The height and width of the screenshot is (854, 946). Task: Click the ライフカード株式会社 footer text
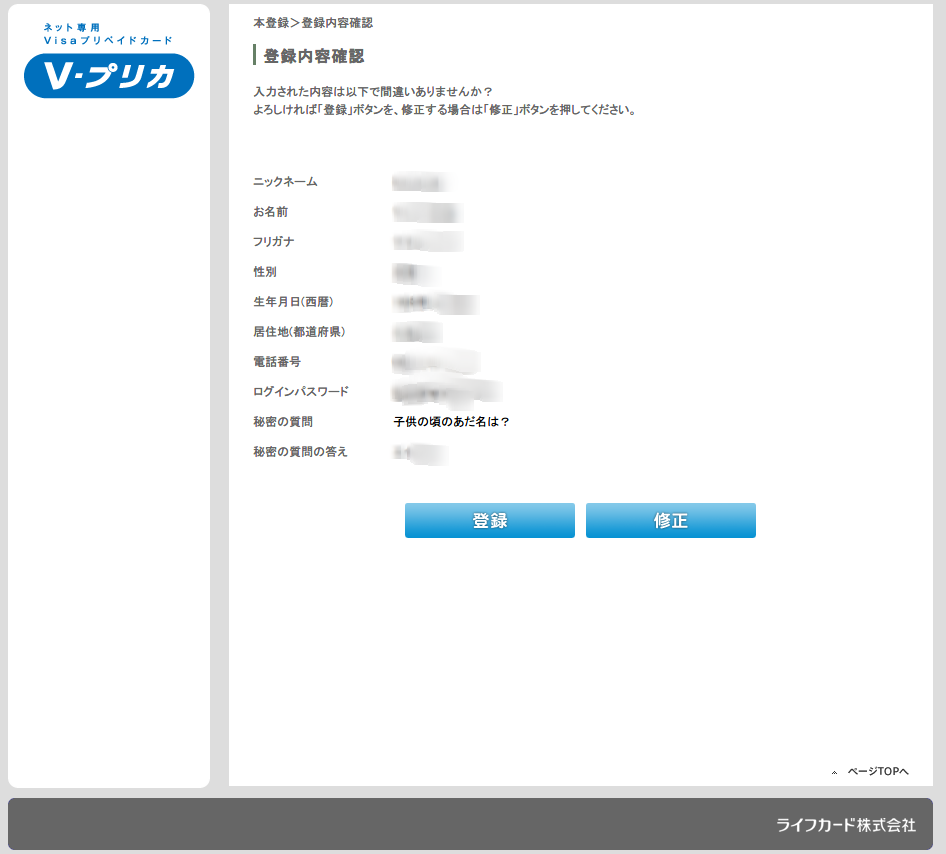click(846, 825)
